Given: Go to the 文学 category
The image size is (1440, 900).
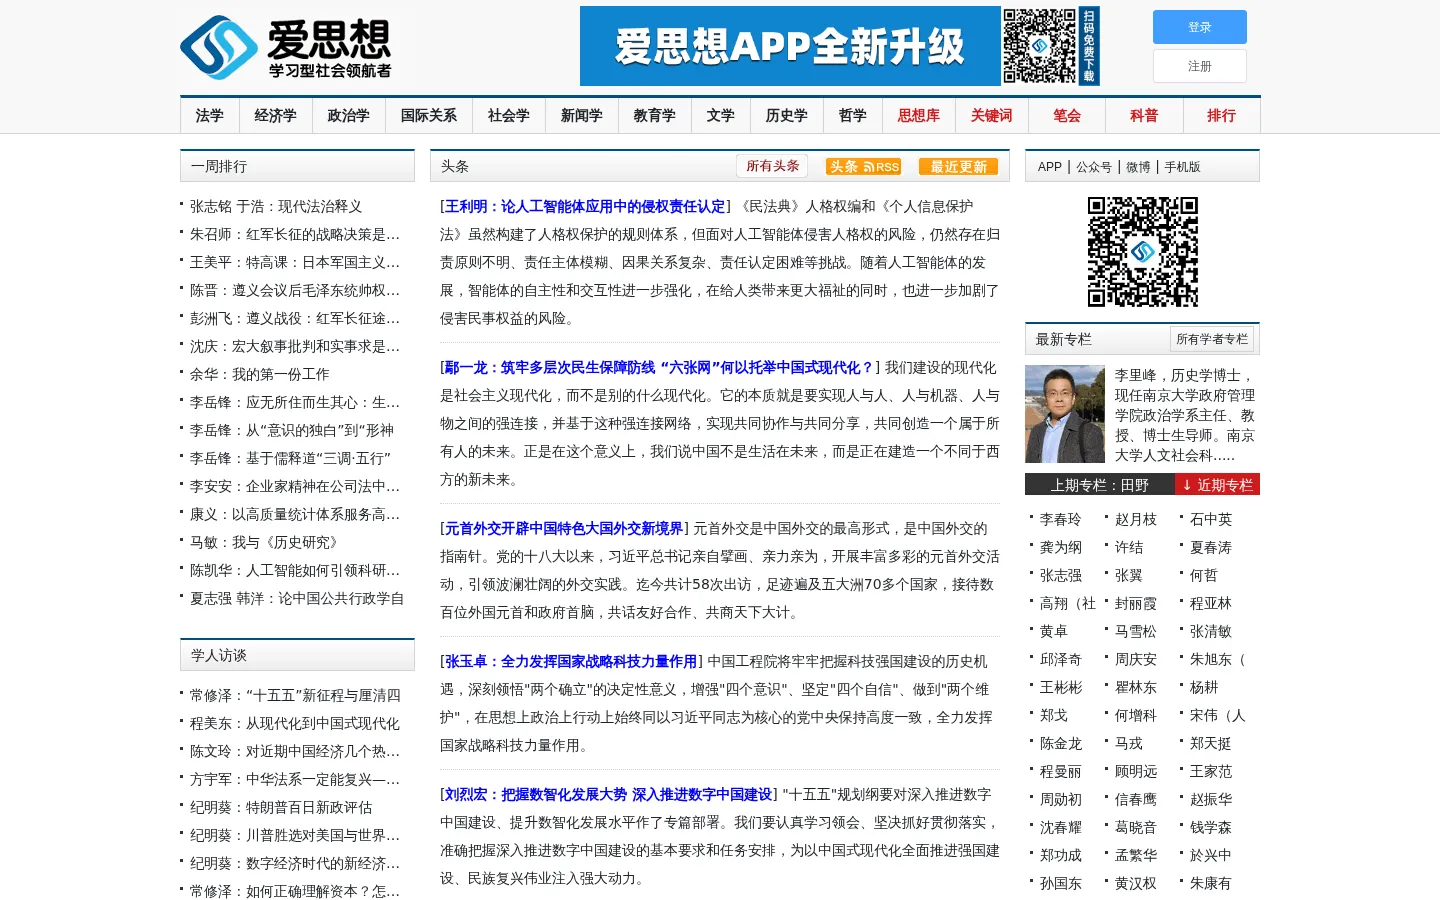Looking at the screenshot, I should pos(721,116).
